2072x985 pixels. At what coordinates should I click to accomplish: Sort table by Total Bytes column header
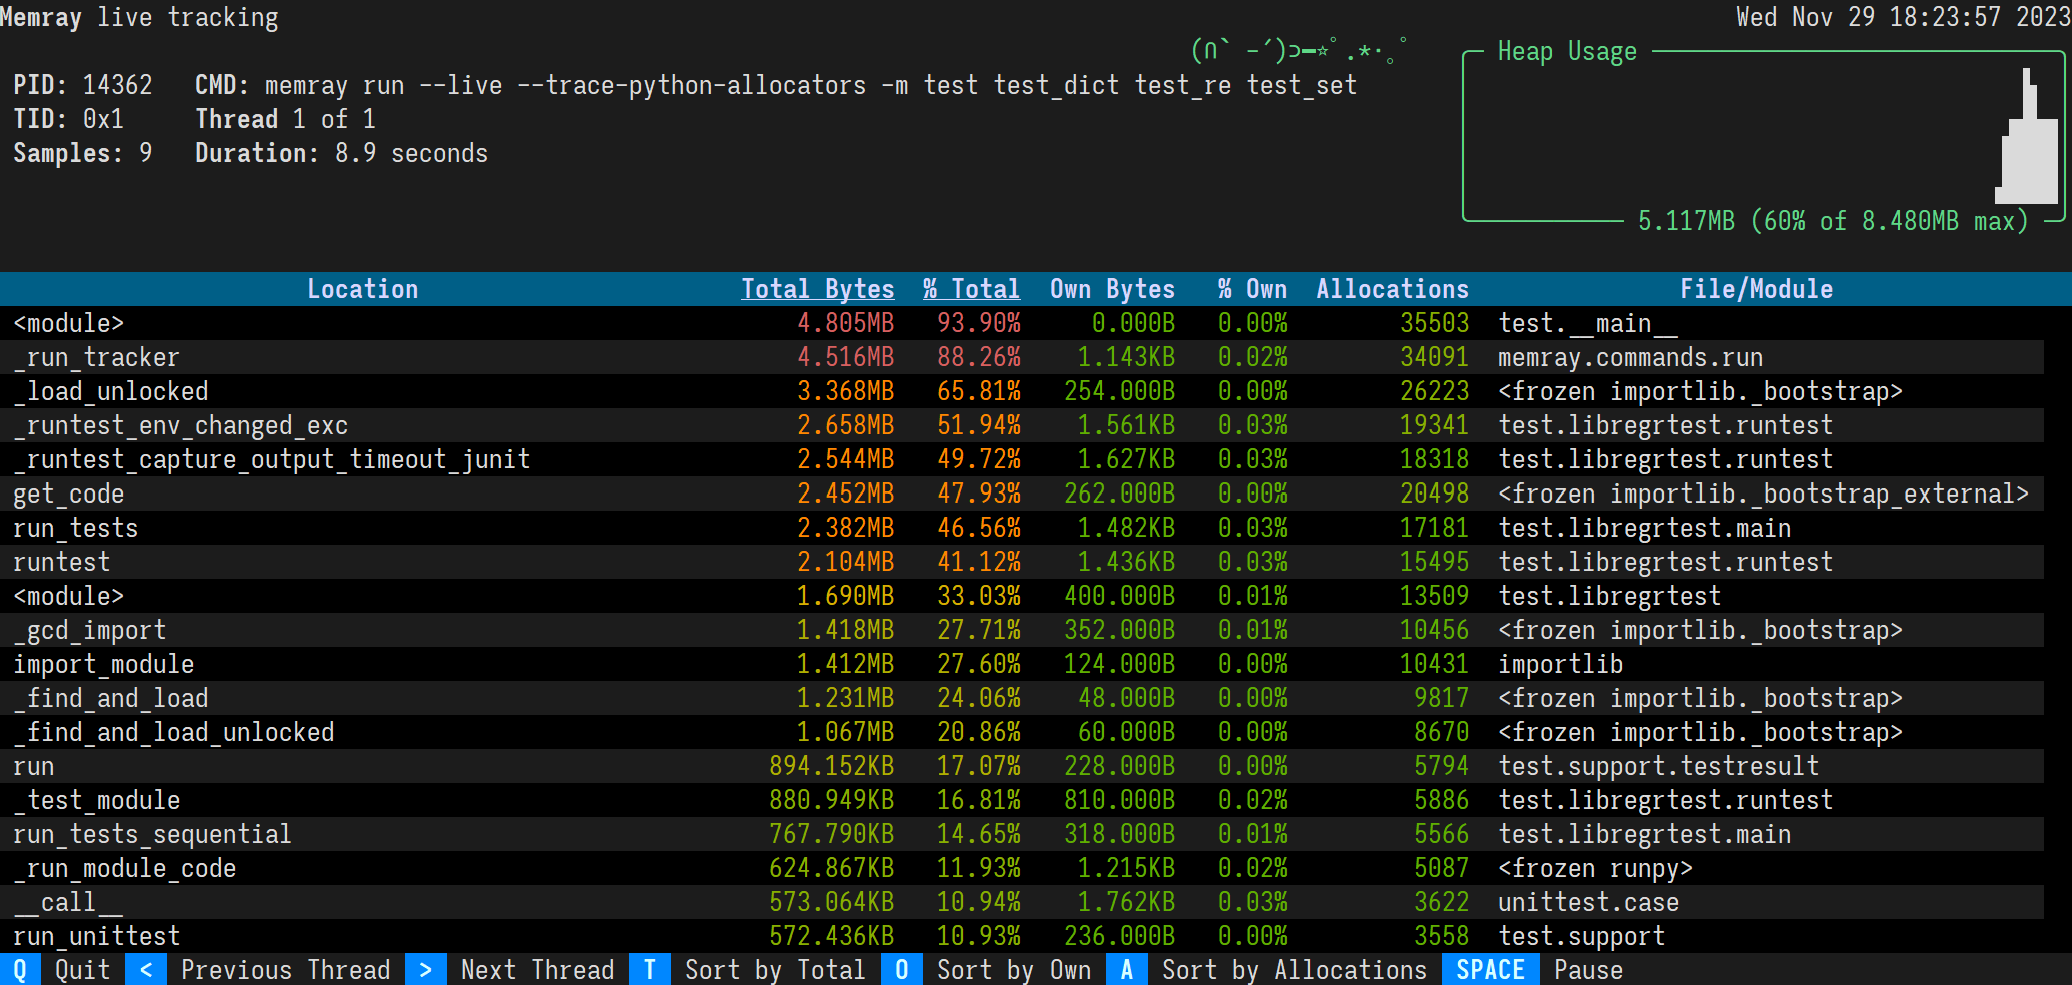[817, 289]
